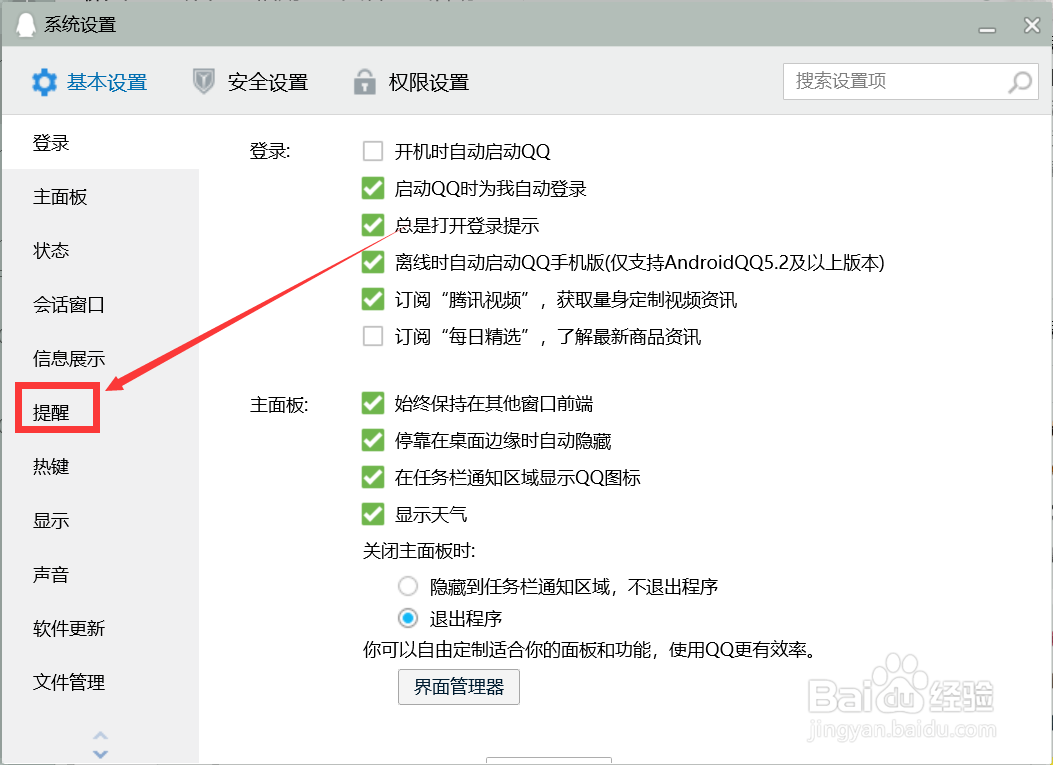Screen dimensions: 1053x765
Task: Click sidebar scroll-down chevron
Action: click(x=100, y=754)
